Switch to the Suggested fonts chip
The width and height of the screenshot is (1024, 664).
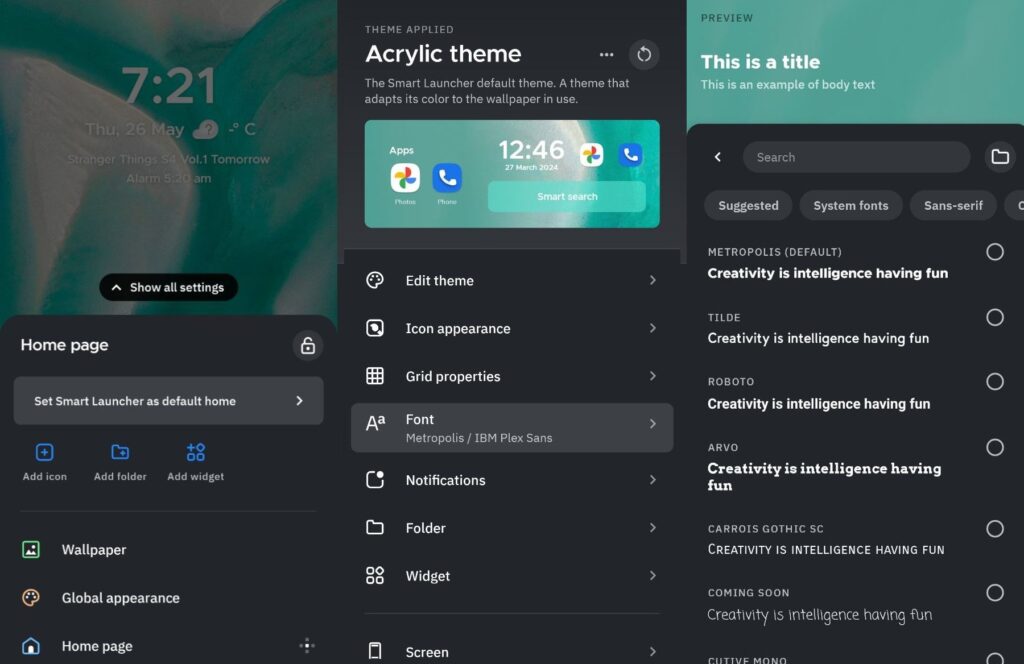click(748, 206)
